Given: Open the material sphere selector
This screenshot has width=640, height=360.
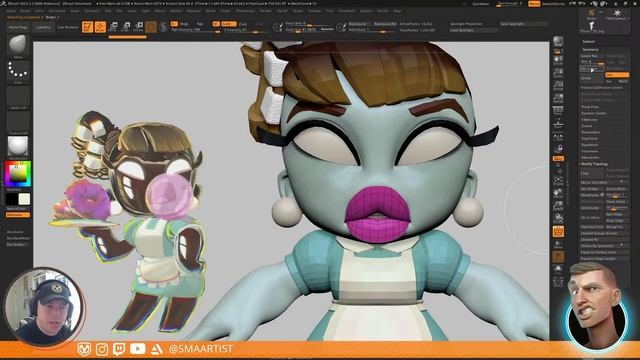Looking at the screenshot, I should tap(18, 147).
